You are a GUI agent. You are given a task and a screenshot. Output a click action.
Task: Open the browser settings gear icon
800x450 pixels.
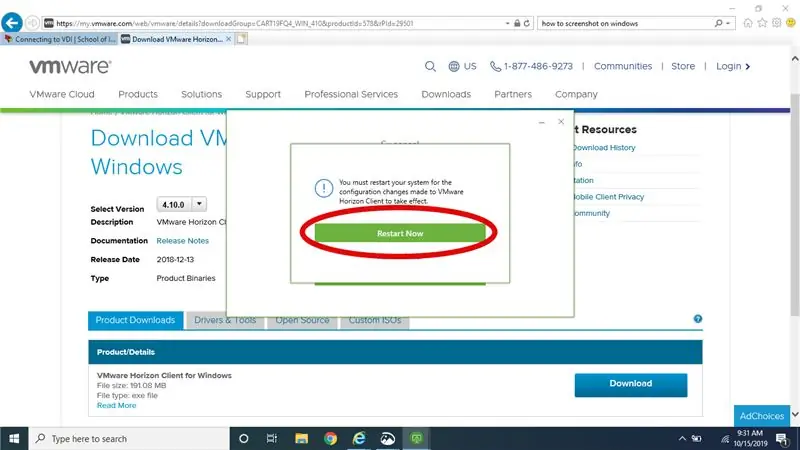(777, 23)
